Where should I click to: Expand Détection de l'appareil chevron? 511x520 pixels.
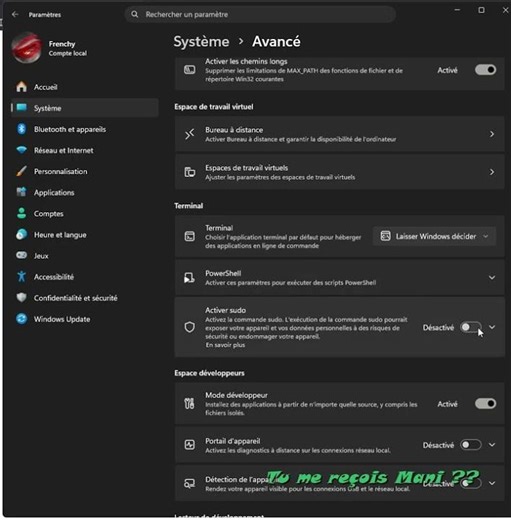tap(492, 483)
